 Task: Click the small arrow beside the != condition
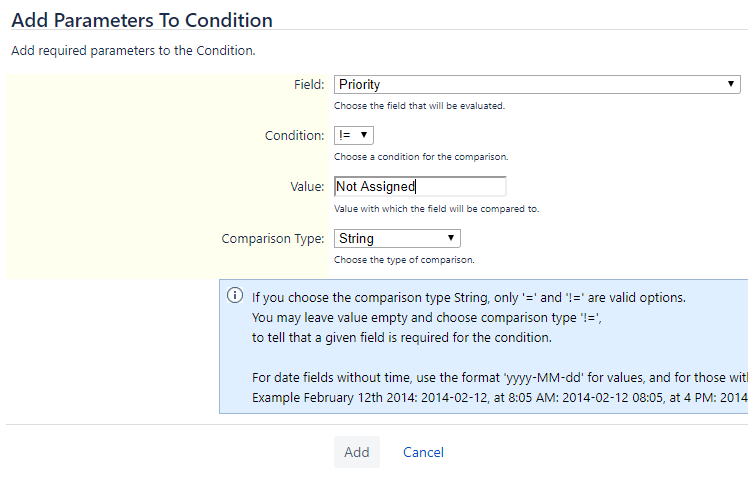click(364, 135)
